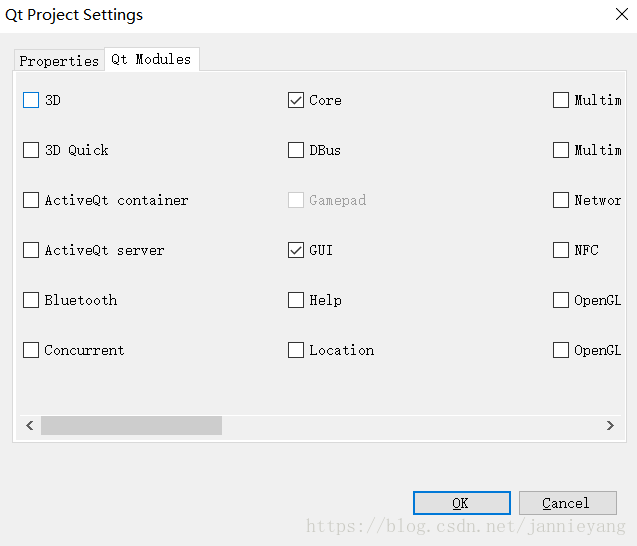Check the NFC module box
Viewport: 637px width, 546px height.
pyautogui.click(x=561, y=250)
